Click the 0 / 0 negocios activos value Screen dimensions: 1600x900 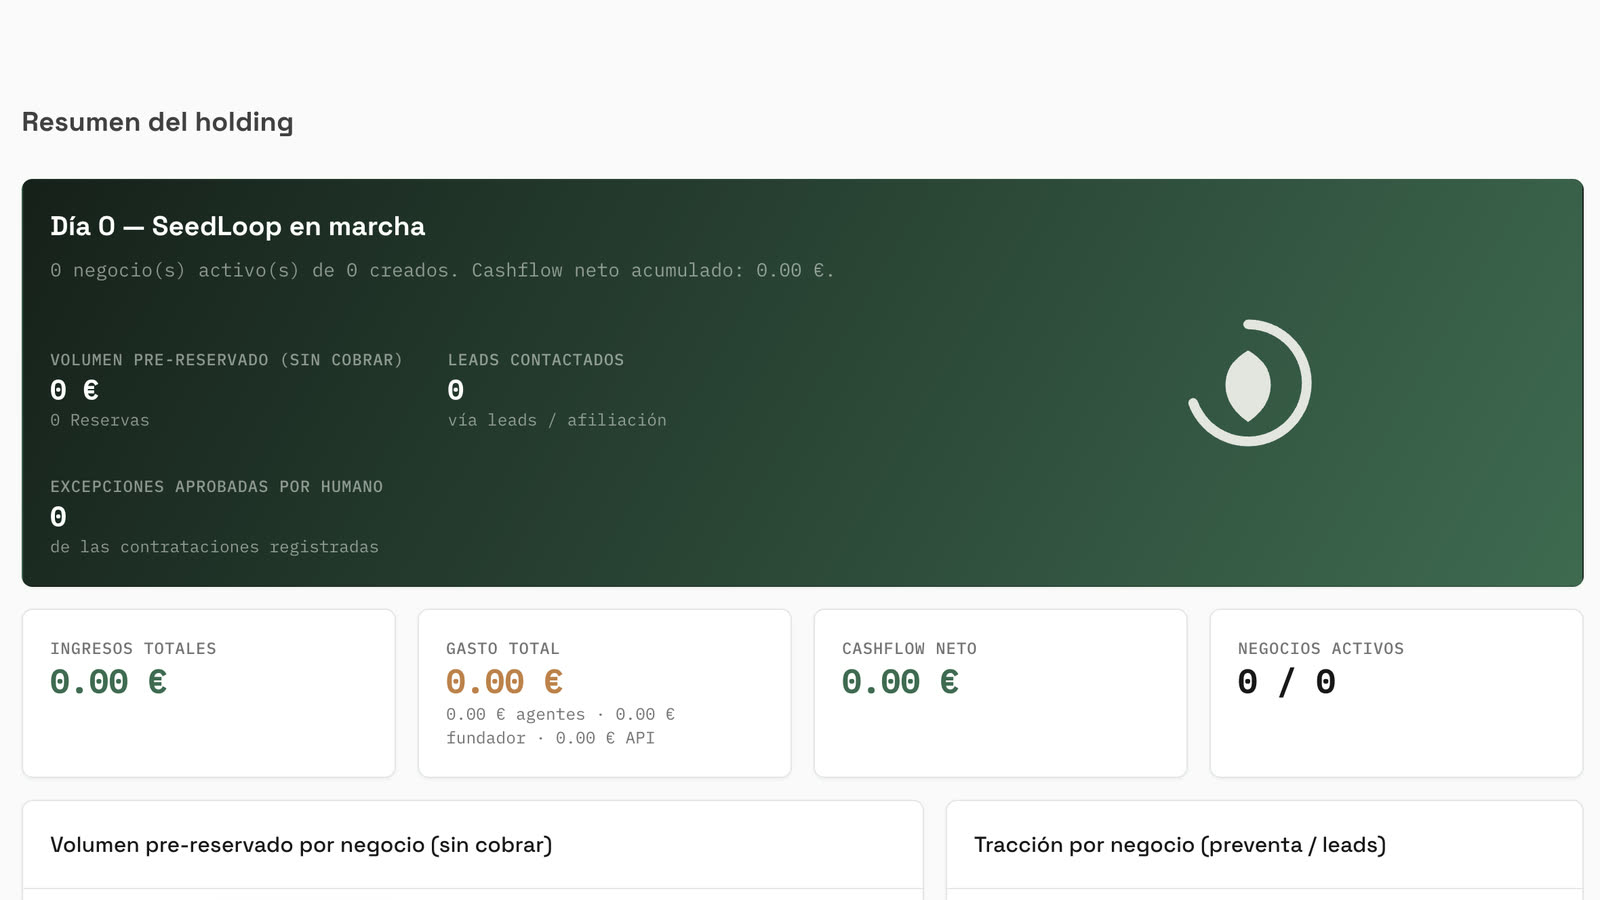(1287, 682)
